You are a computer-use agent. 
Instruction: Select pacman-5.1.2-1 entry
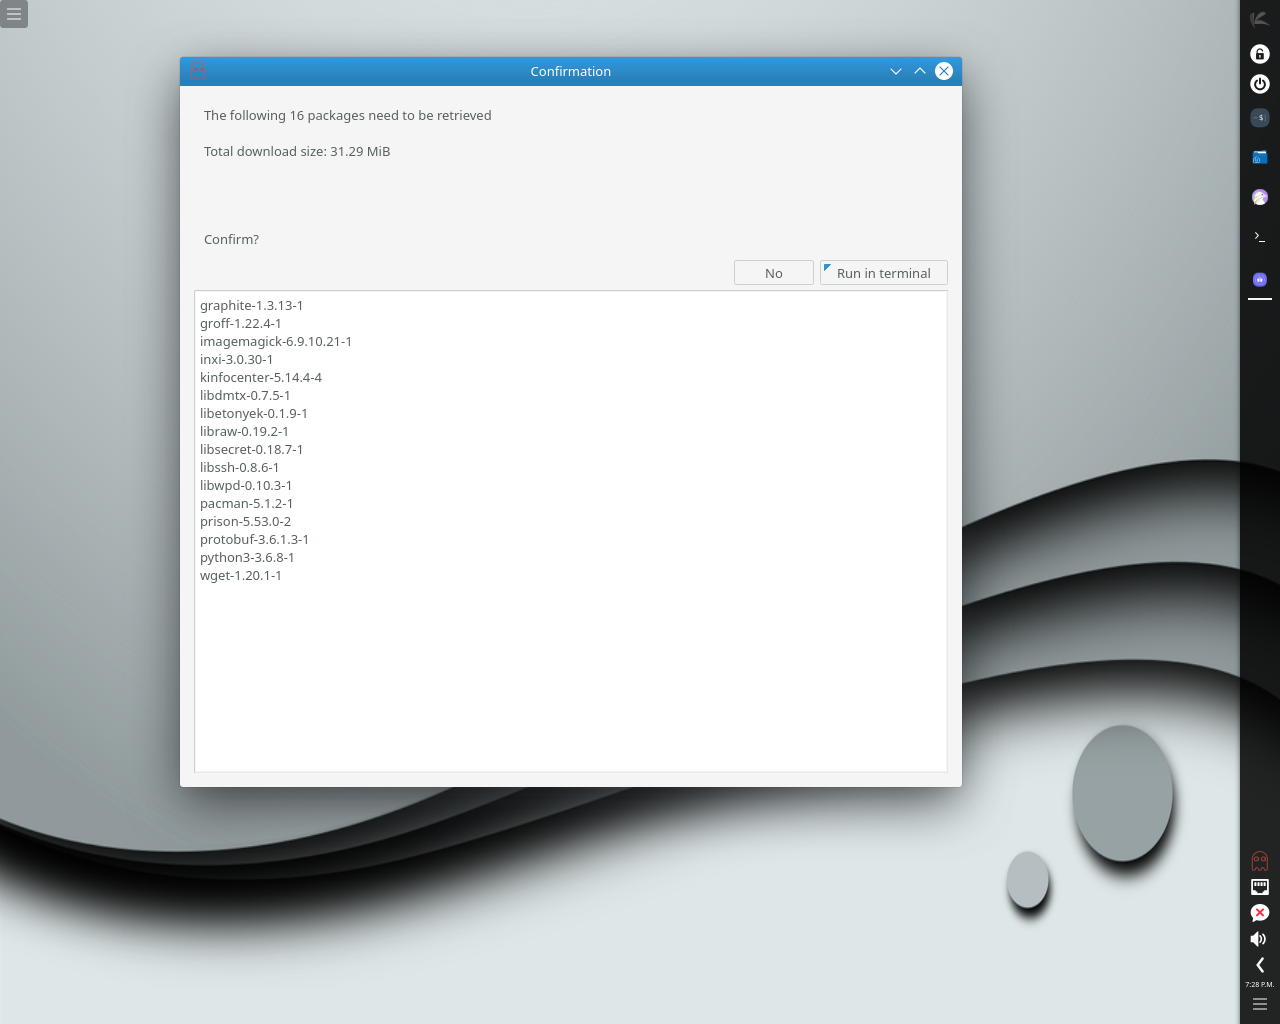pos(246,504)
